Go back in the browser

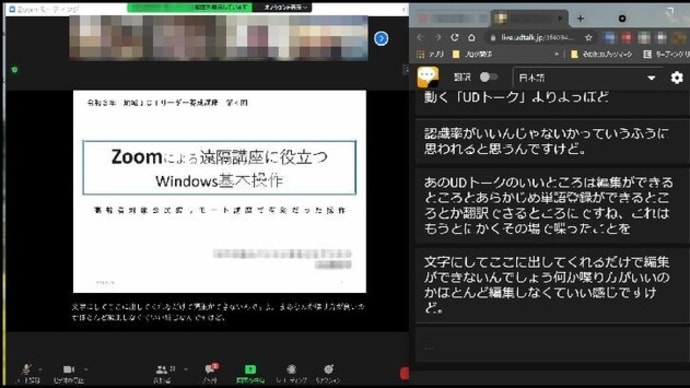(420, 37)
